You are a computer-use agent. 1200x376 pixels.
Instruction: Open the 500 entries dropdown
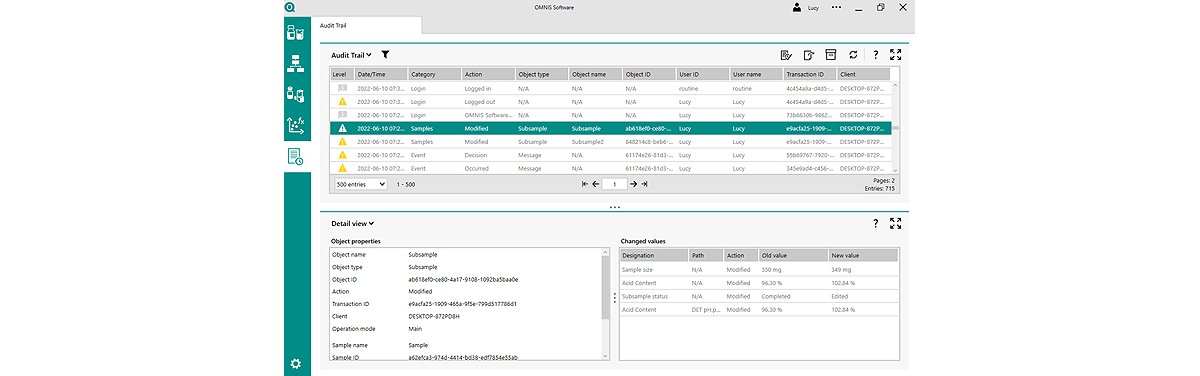click(361, 184)
